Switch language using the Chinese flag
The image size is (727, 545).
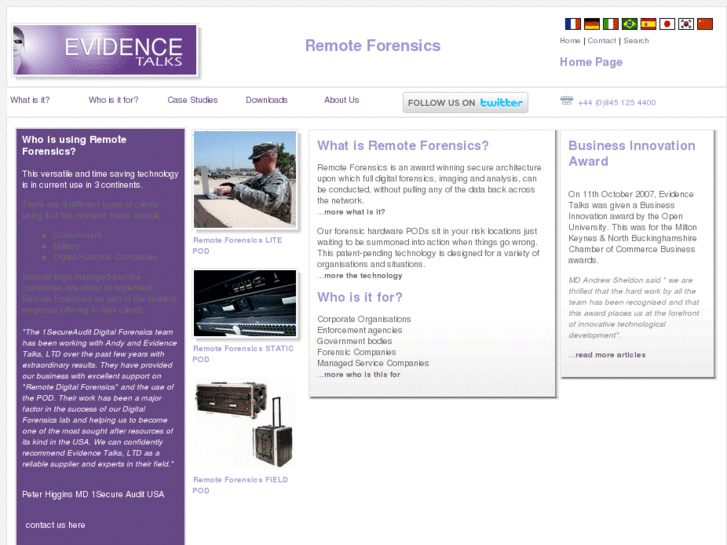[705, 24]
